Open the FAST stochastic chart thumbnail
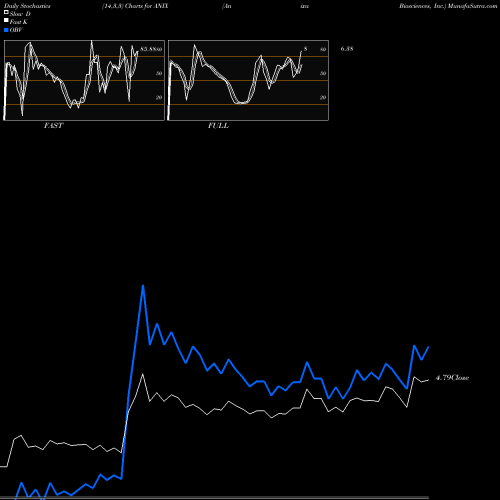 tap(84, 80)
